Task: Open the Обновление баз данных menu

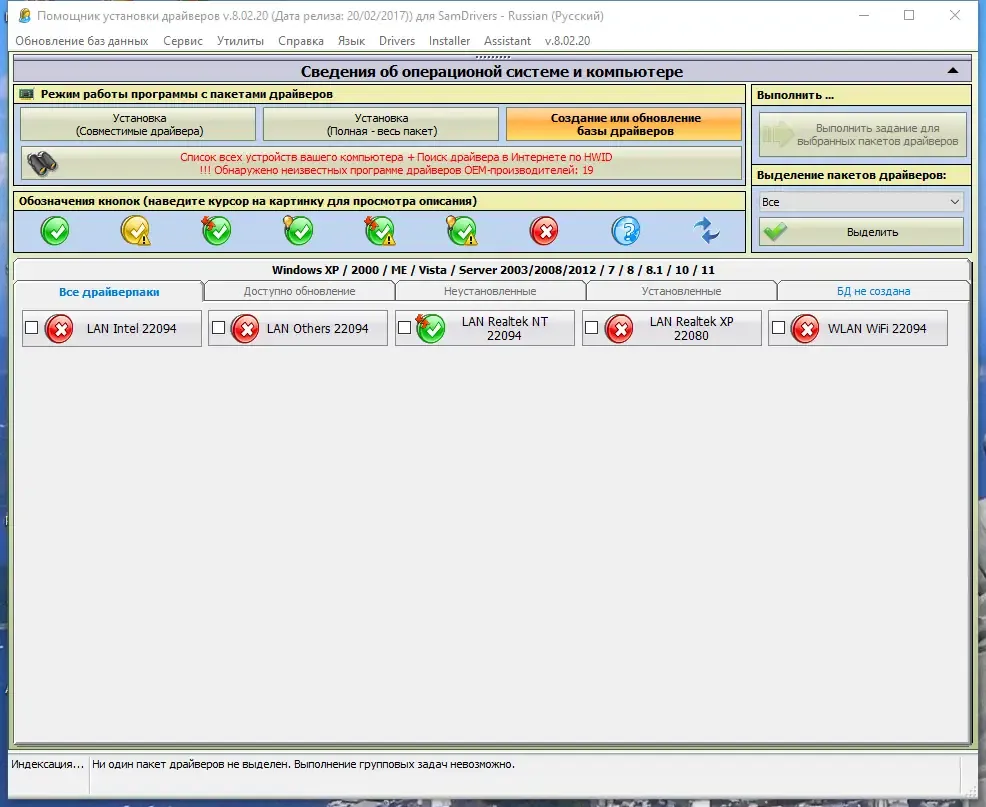Action: point(82,41)
